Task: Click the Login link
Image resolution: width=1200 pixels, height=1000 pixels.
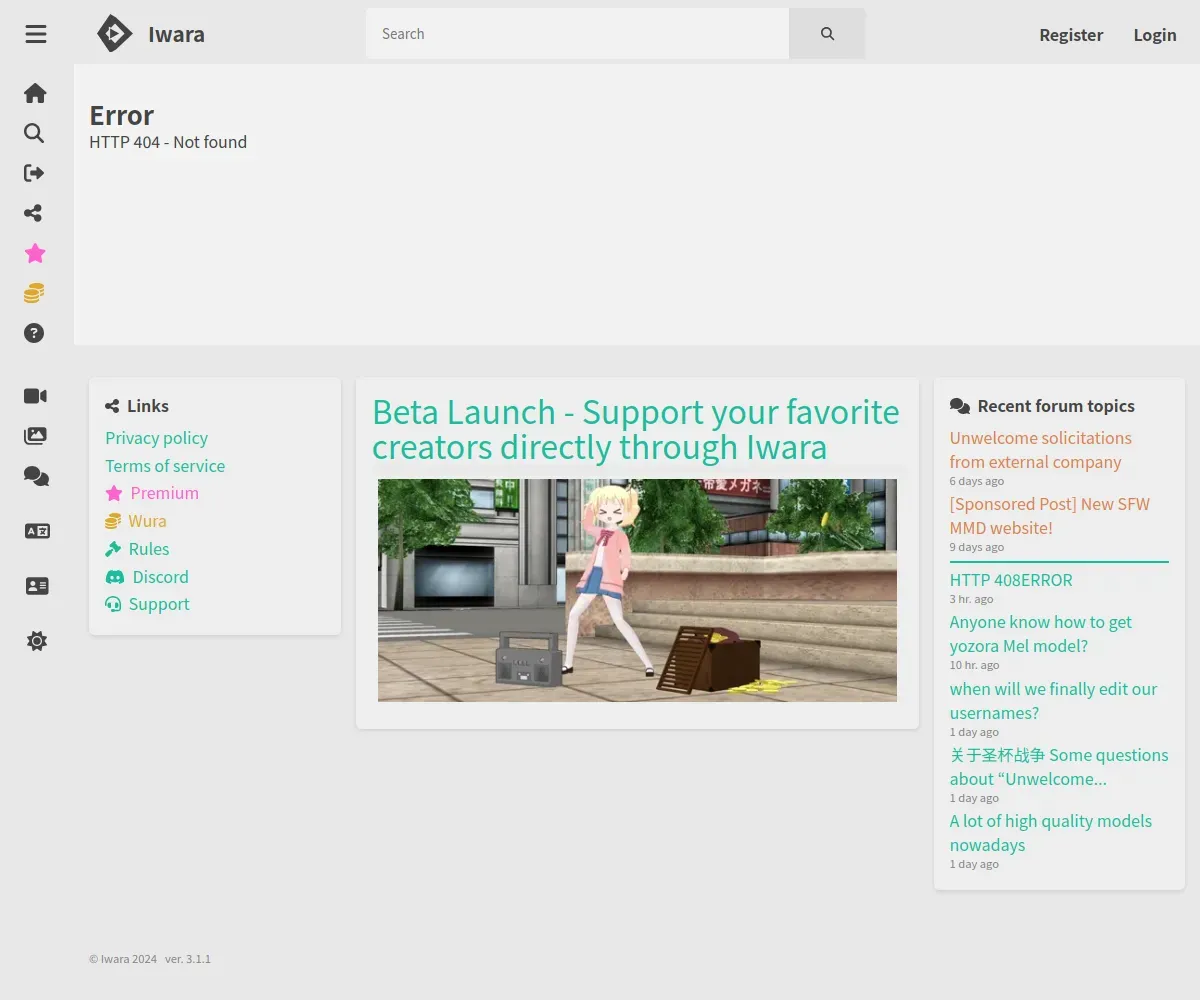Action: [x=1155, y=35]
